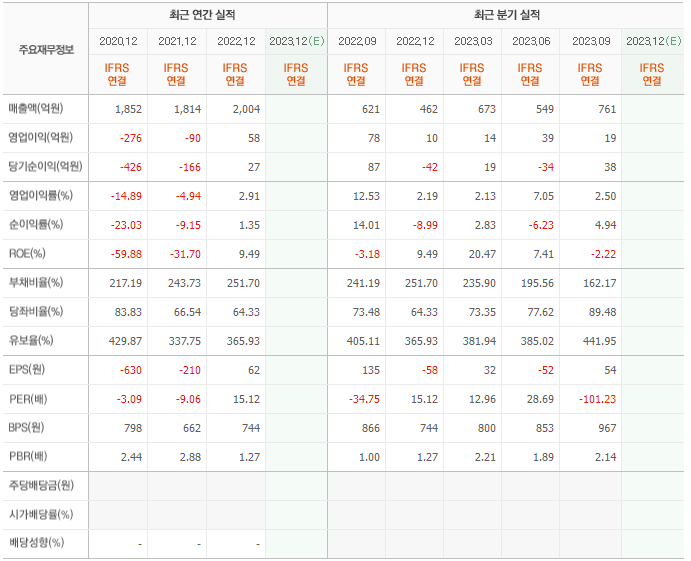Select the revenue value 2,004

point(246,109)
